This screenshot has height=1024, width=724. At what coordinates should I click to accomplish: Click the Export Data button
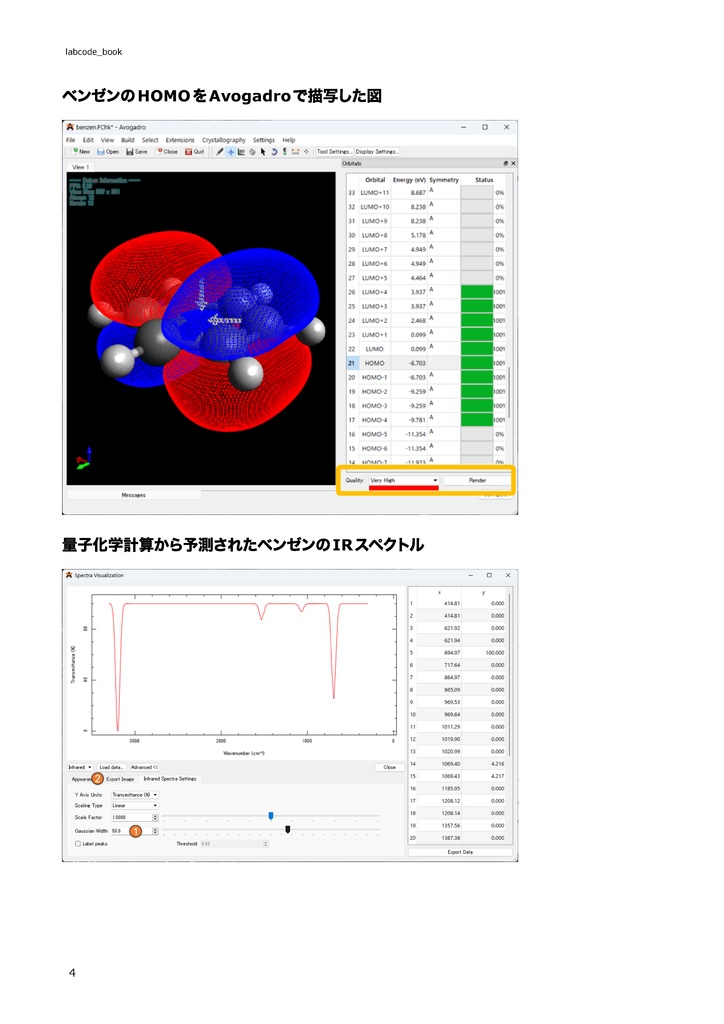point(460,852)
